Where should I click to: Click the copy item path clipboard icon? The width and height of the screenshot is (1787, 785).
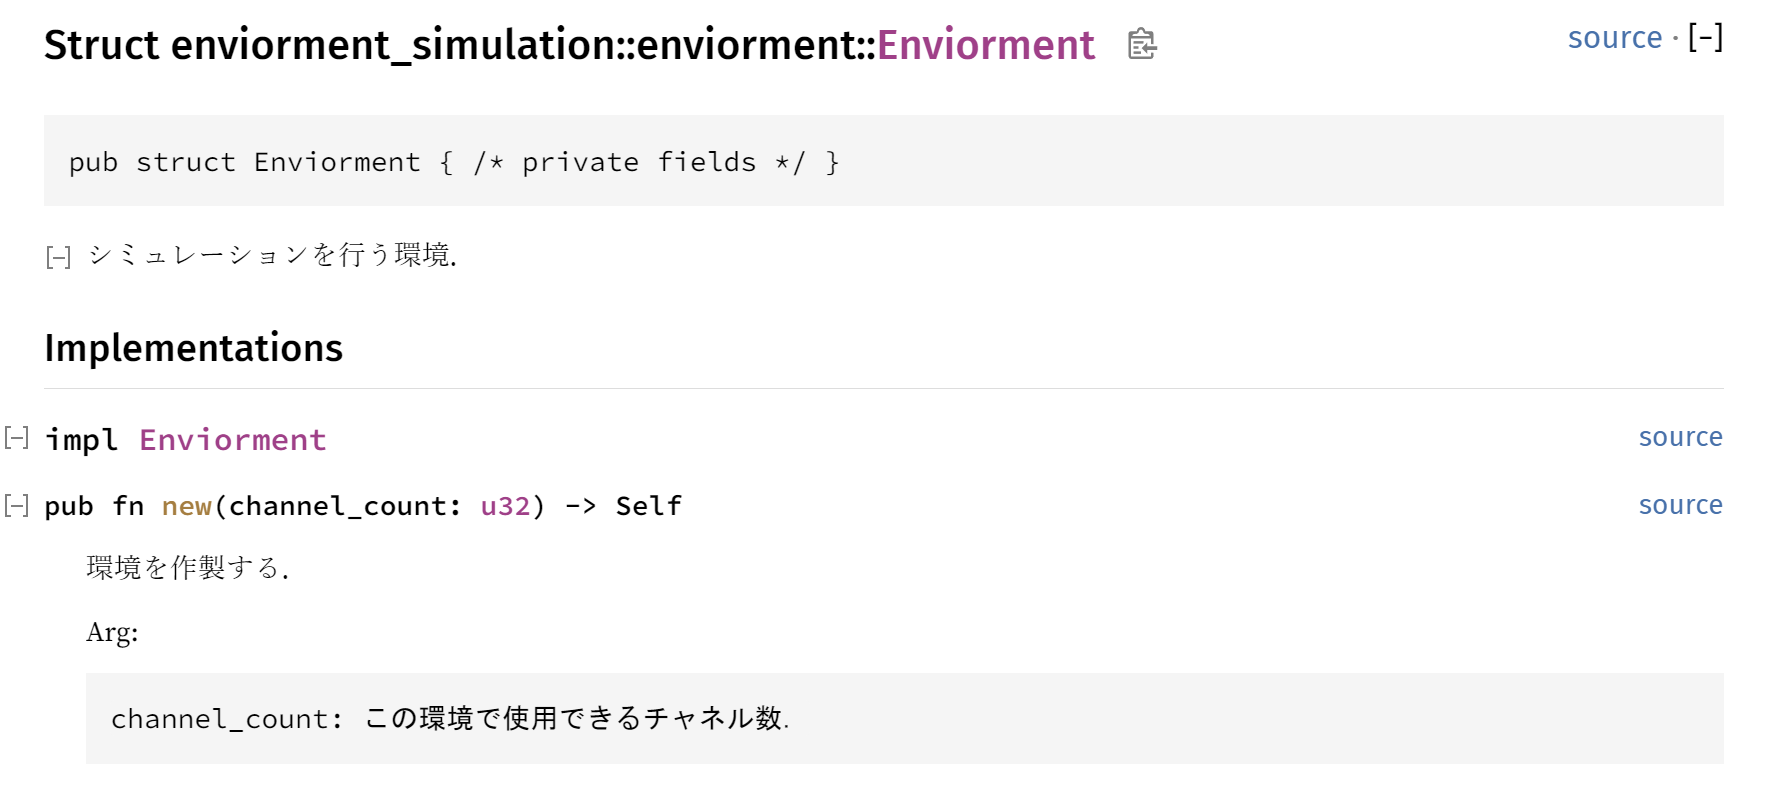pyautogui.click(x=1141, y=44)
